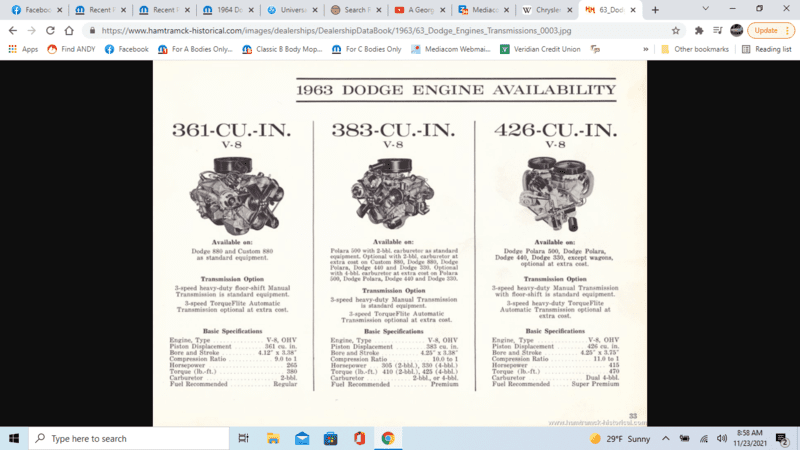This screenshot has width=800, height=450.
Task: Open File Explorer from the taskbar
Action: 273,438
